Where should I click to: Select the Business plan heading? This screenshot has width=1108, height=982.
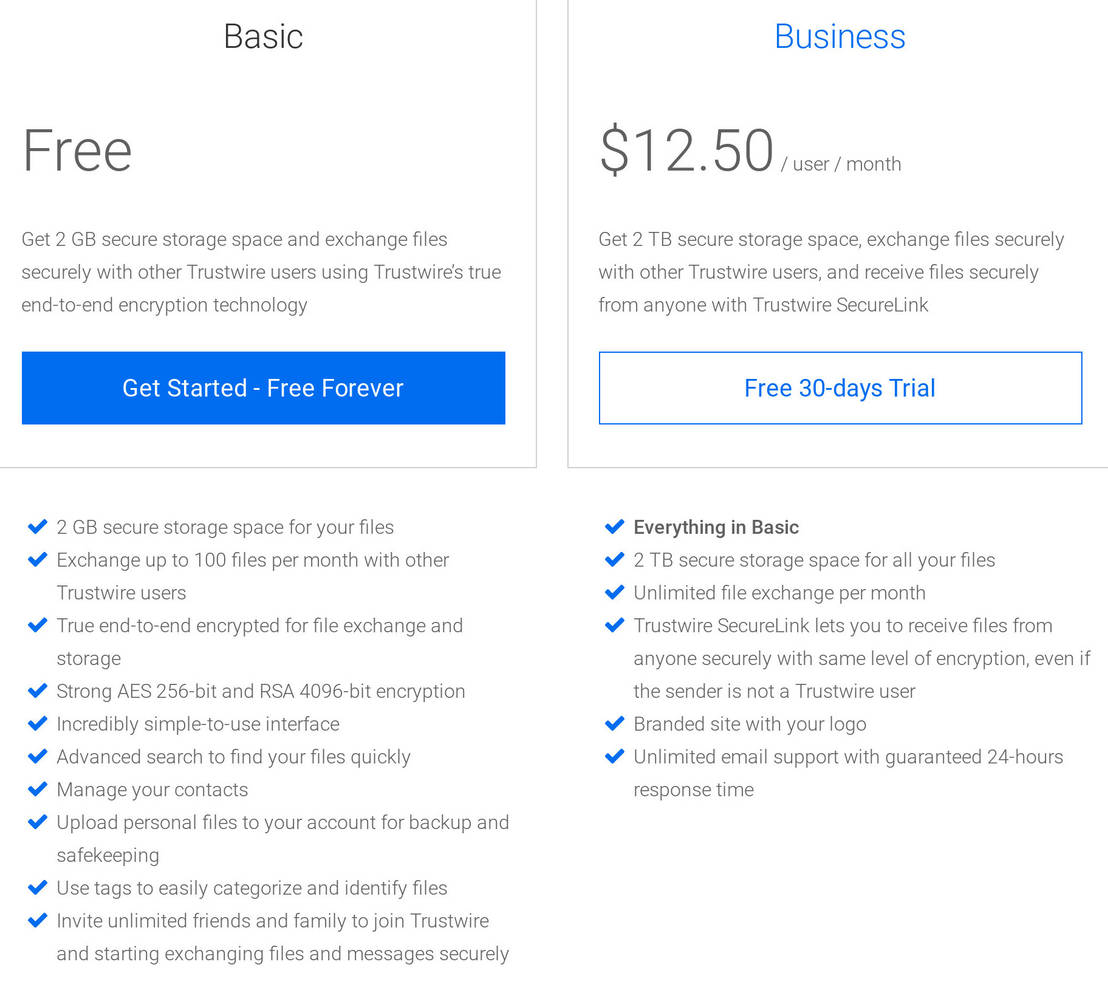coord(840,36)
